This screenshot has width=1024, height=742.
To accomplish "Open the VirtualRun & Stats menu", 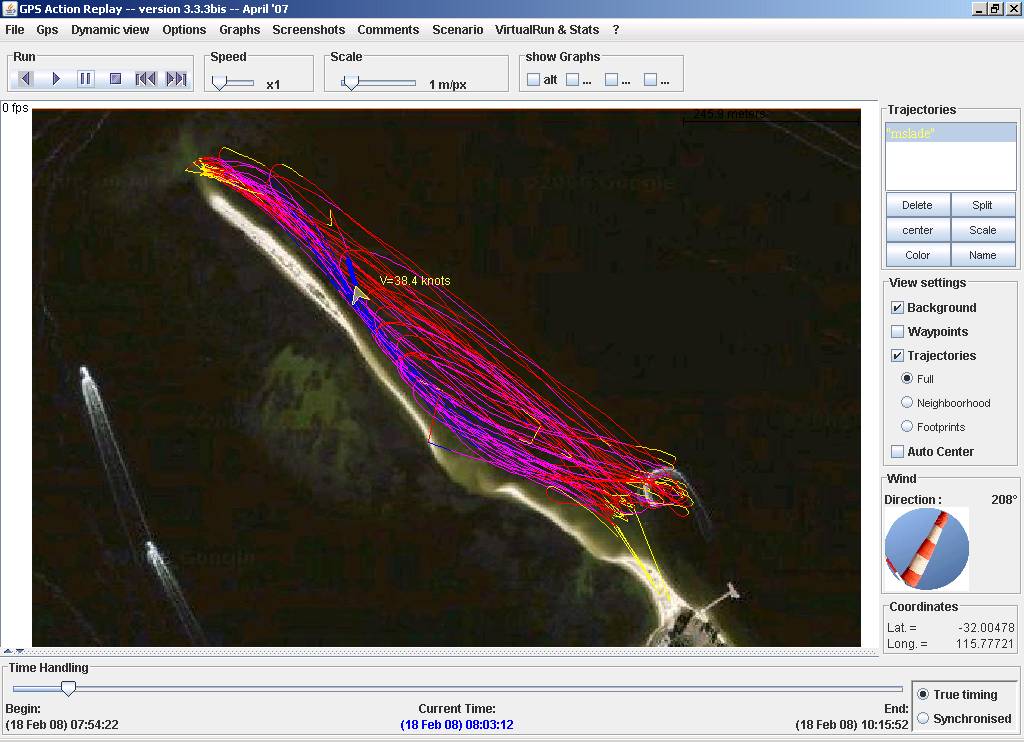I will 547,30.
